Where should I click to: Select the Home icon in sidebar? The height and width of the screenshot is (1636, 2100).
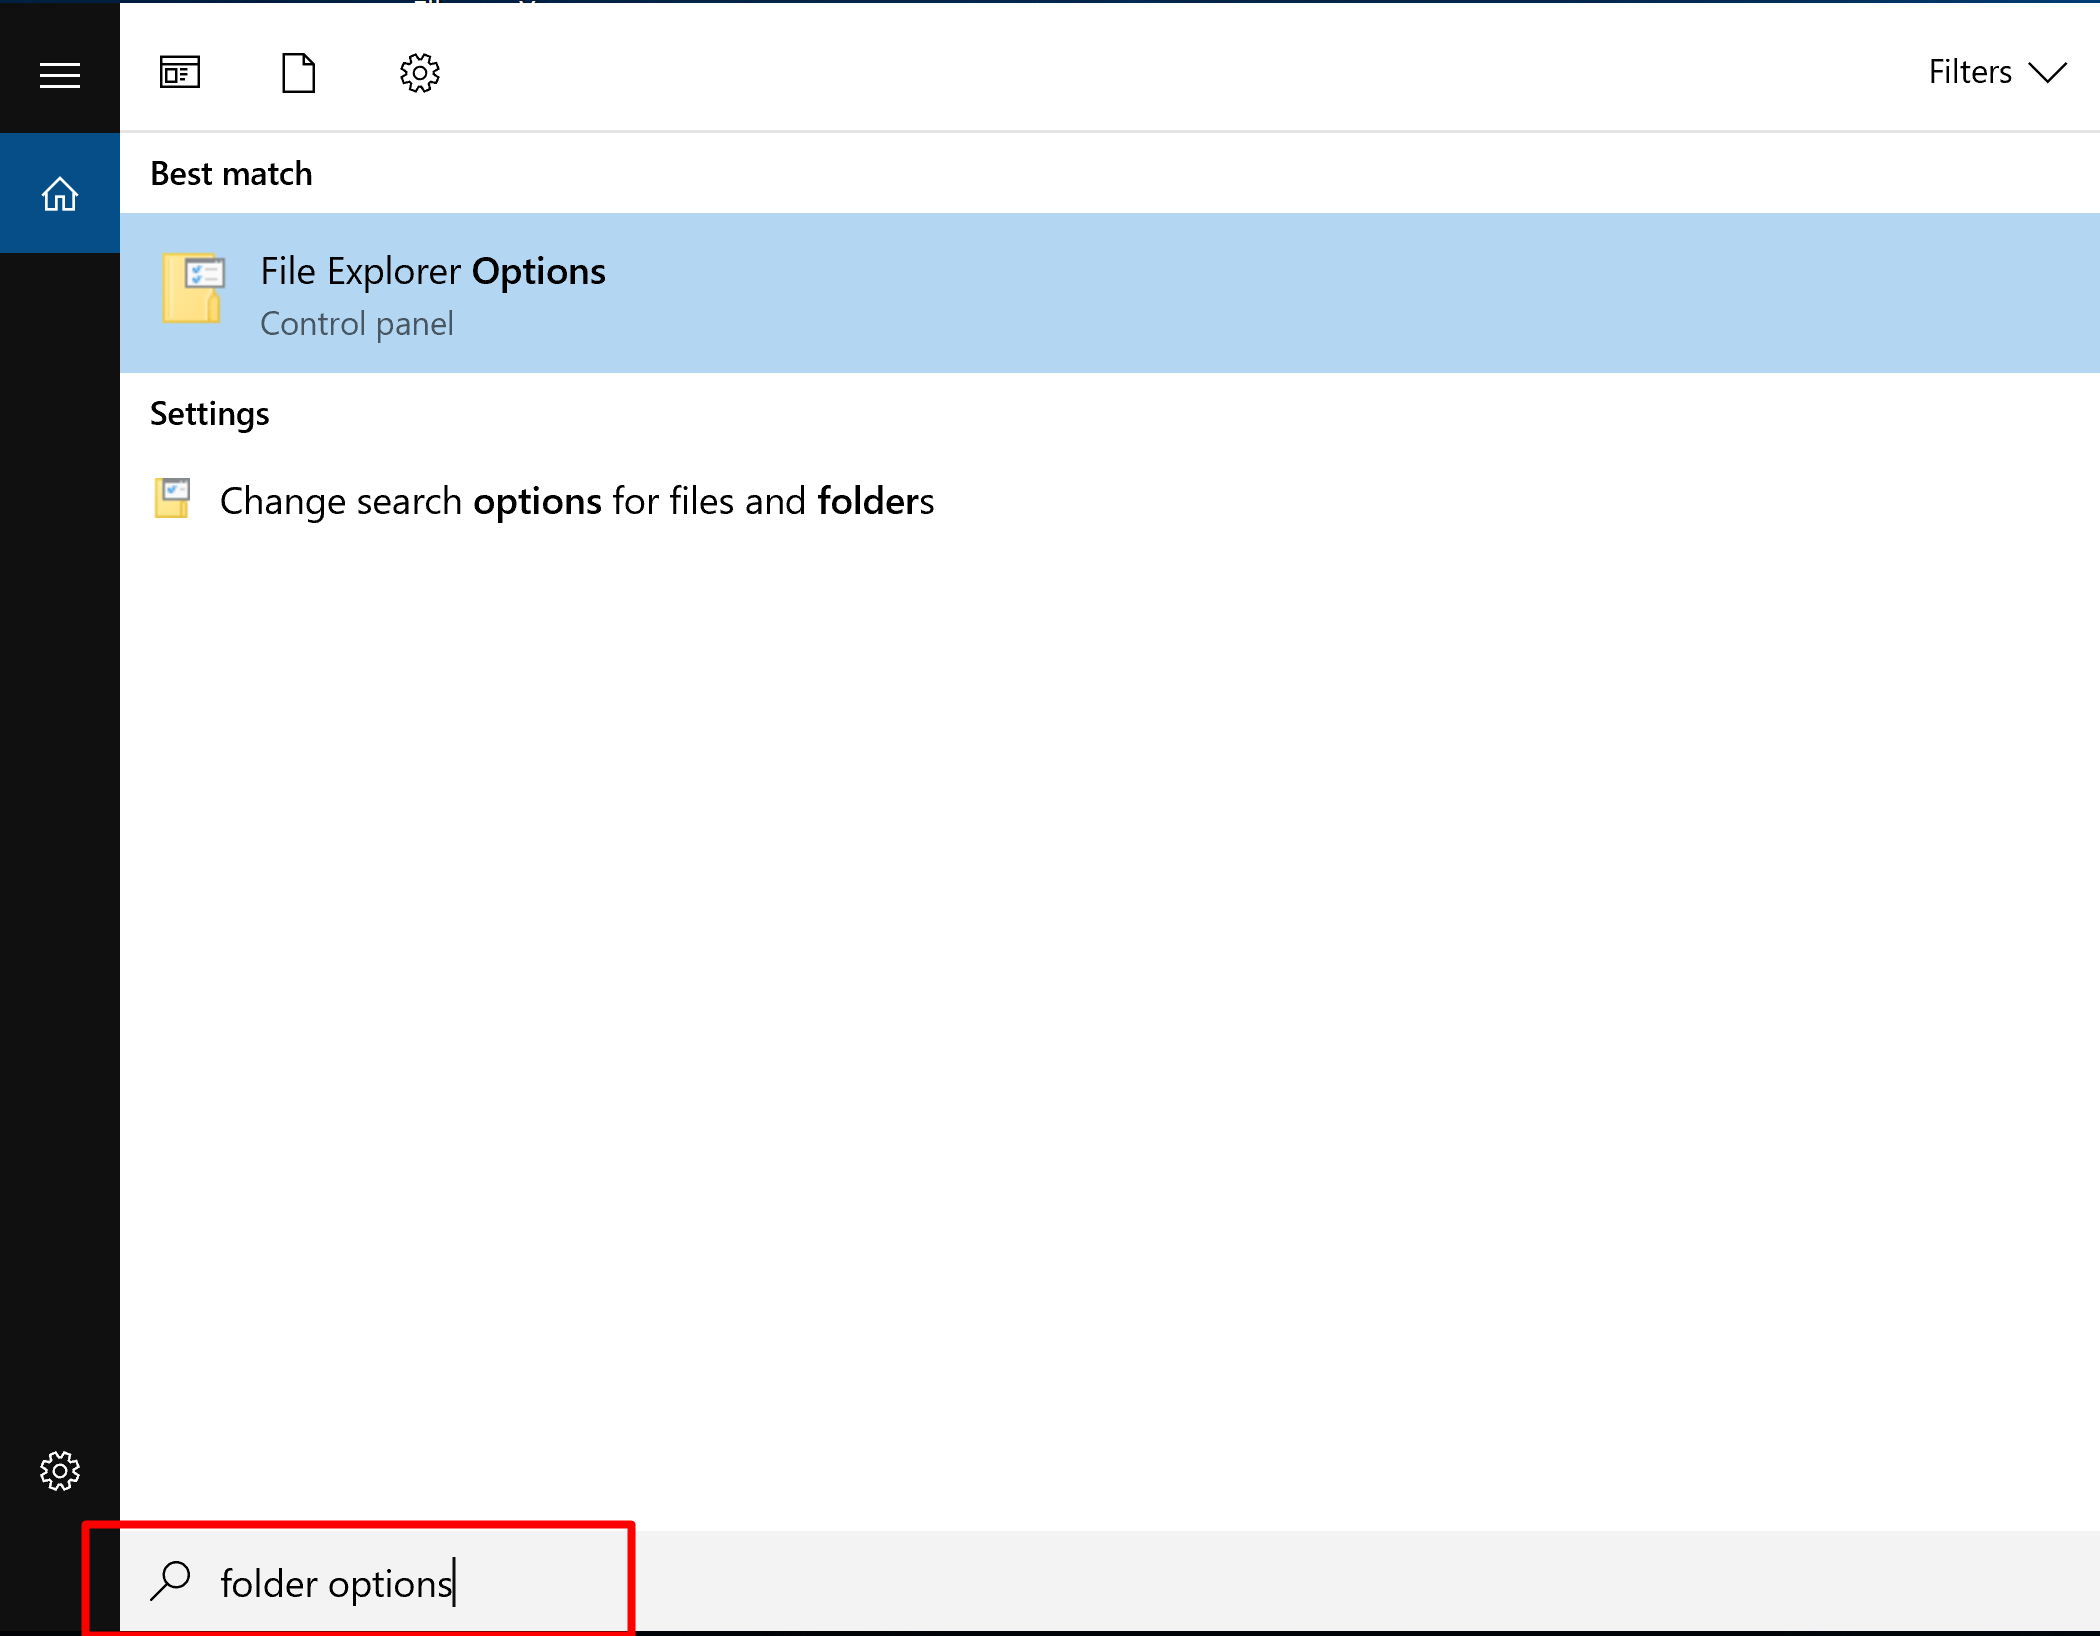tap(60, 194)
